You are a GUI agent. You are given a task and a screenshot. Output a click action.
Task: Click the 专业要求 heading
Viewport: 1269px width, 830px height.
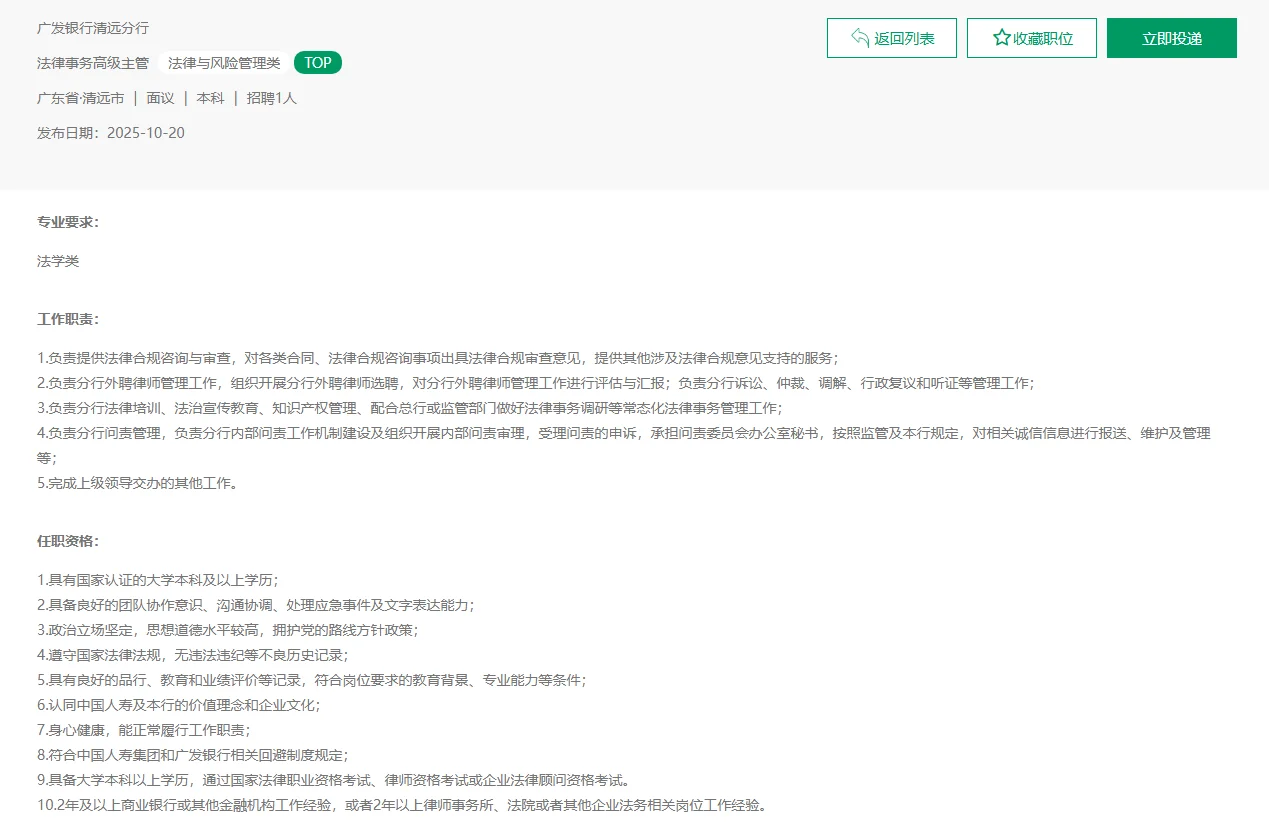(x=68, y=222)
